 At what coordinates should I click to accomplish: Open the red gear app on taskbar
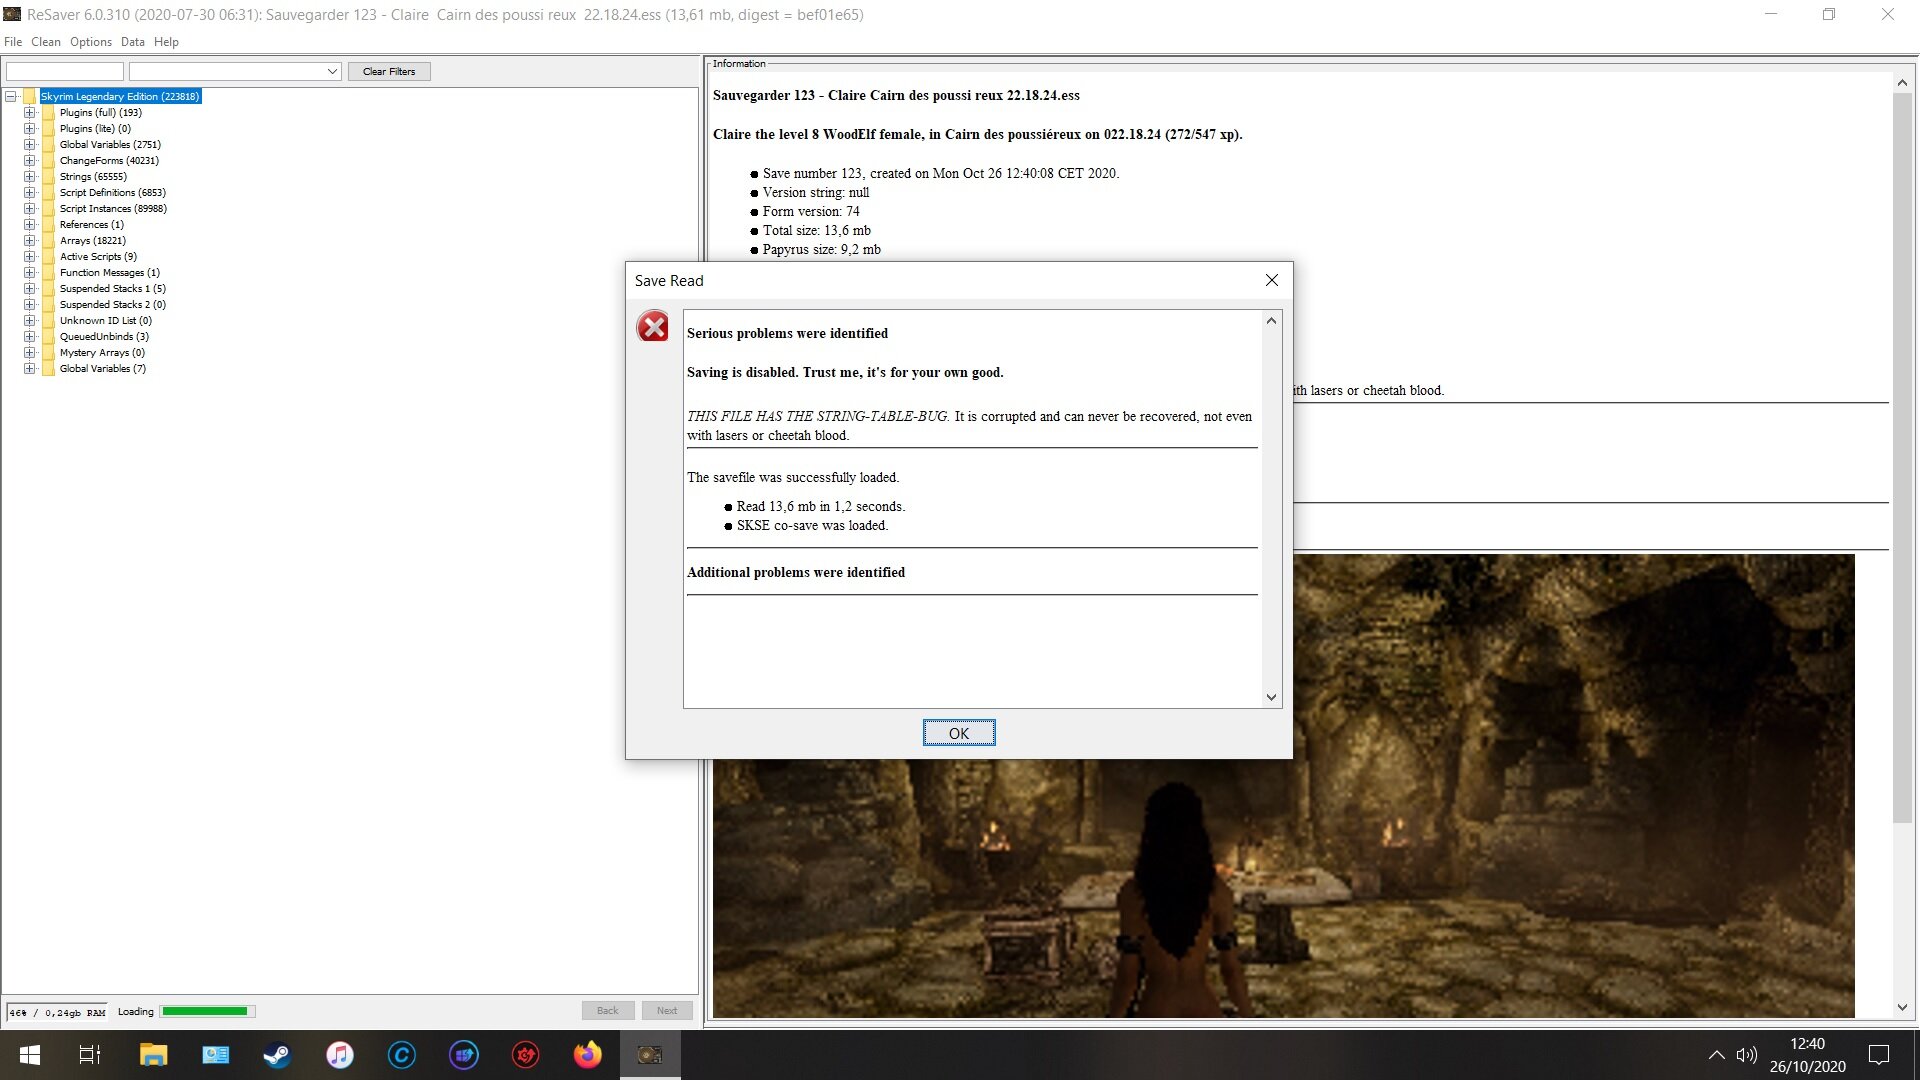[526, 1055]
